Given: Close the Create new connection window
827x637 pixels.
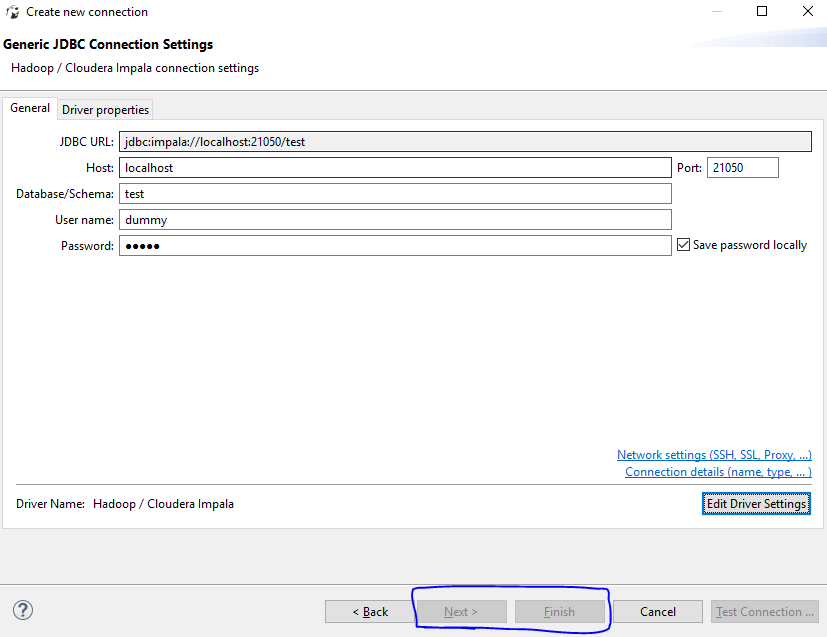Looking at the screenshot, I should click(x=807, y=11).
